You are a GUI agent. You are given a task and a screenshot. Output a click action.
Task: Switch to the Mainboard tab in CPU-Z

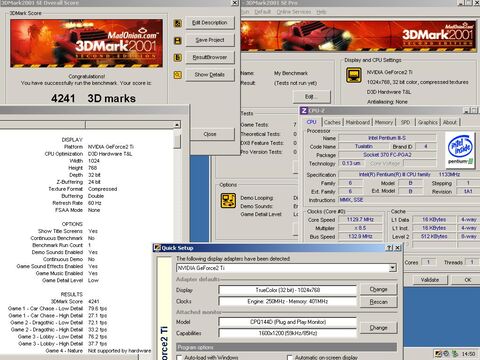click(358, 122)
